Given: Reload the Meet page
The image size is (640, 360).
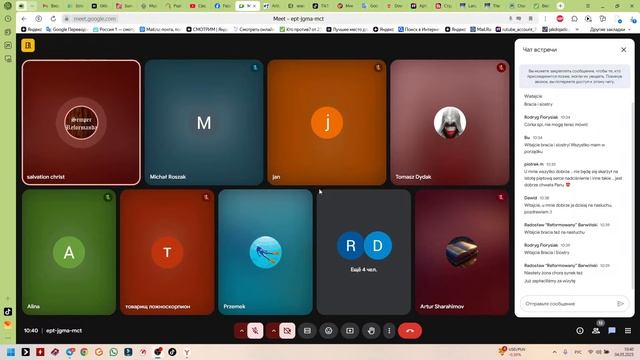Looking at the screenshot, I should tap(53, 19).
